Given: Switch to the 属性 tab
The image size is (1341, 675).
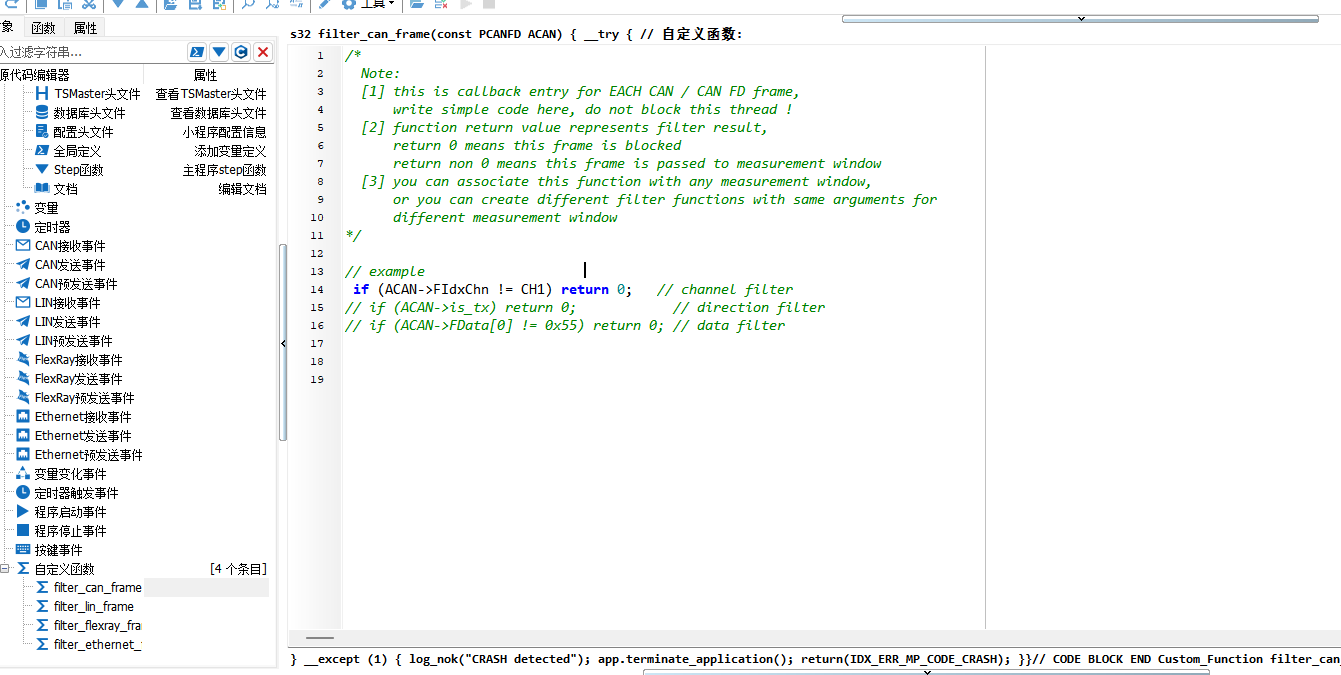Looking at the screenshot, I should pyautogui.click(x=86, y=28).
